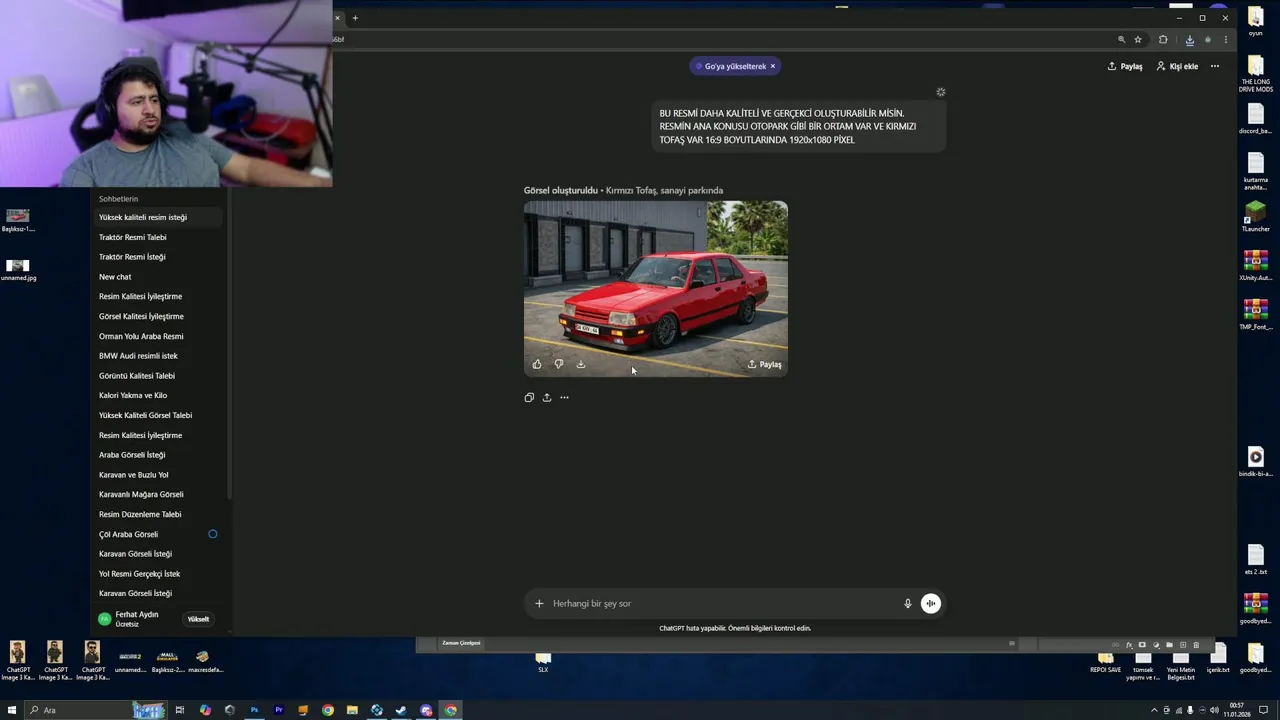Select 'oyun' folder on desktop

pos(1255,23)
